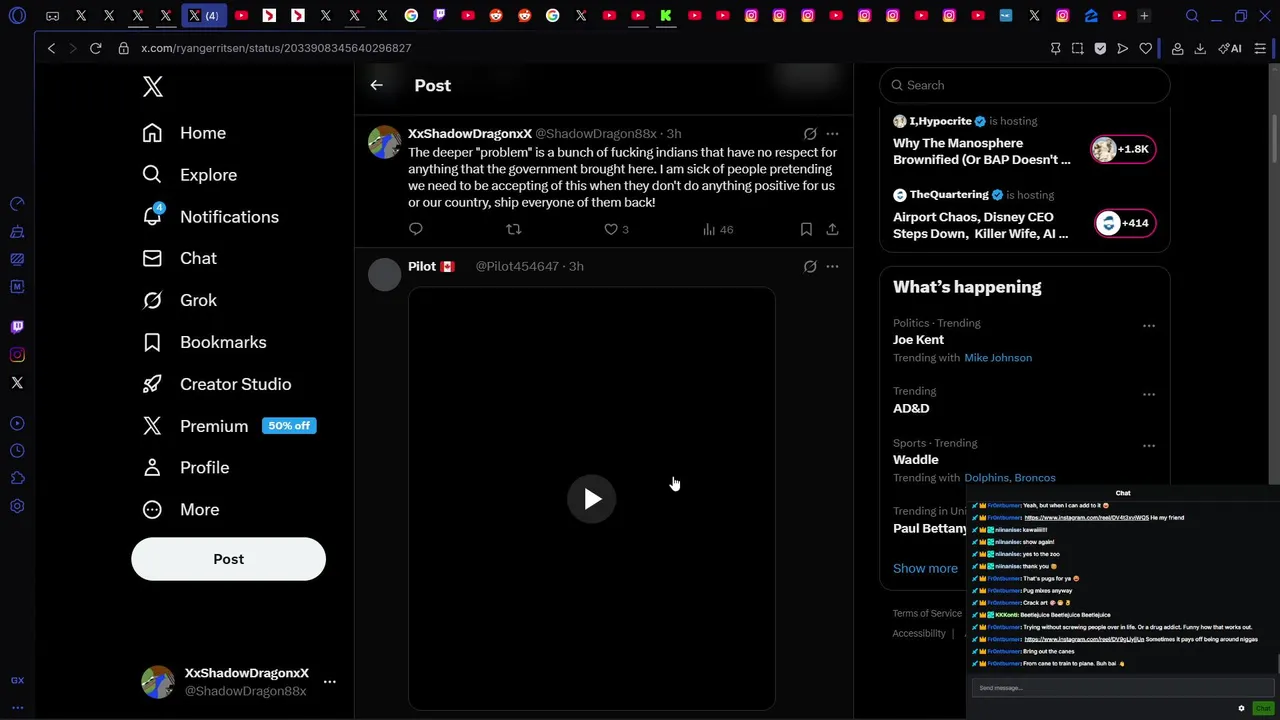Go back using the Post header arrow
Viewport: 1280px width, 720px height.
tap(376, 85)
